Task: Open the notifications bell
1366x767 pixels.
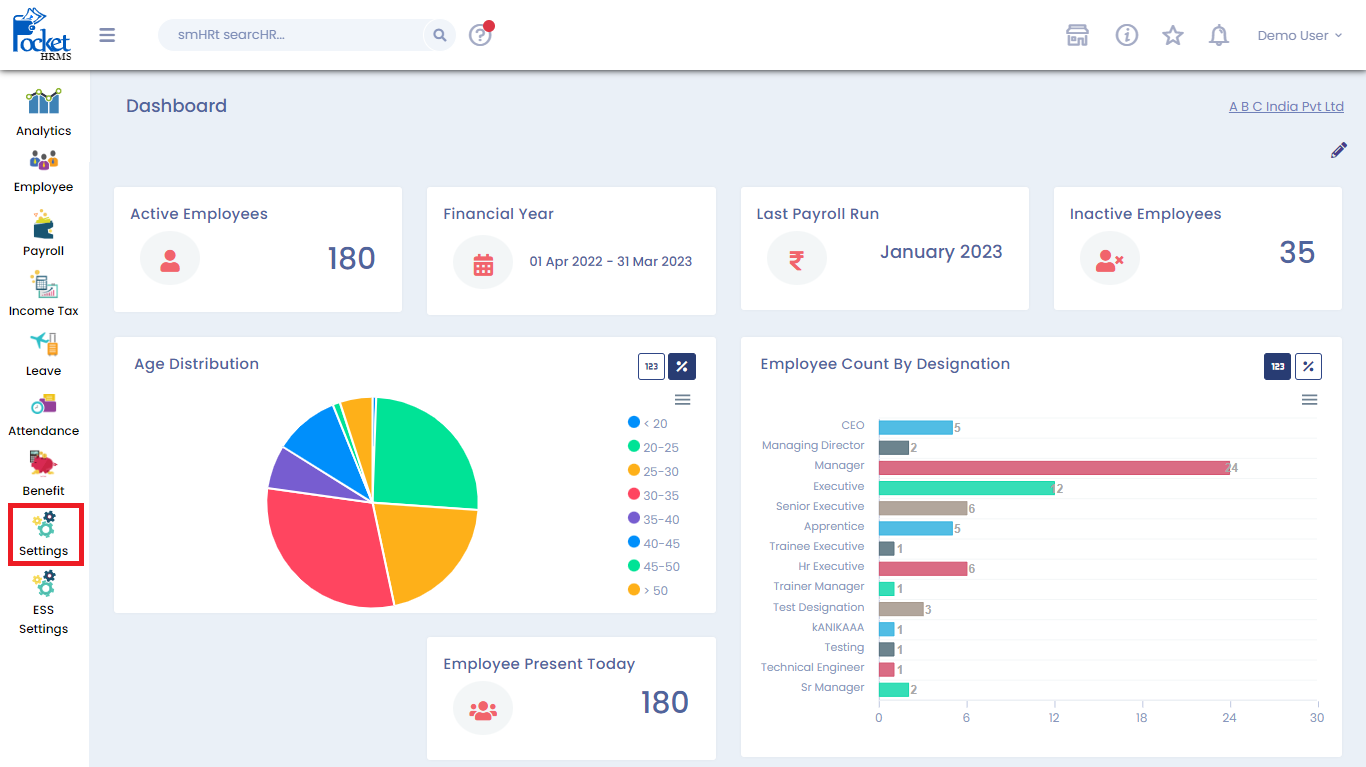Action: pos(1218,36)
